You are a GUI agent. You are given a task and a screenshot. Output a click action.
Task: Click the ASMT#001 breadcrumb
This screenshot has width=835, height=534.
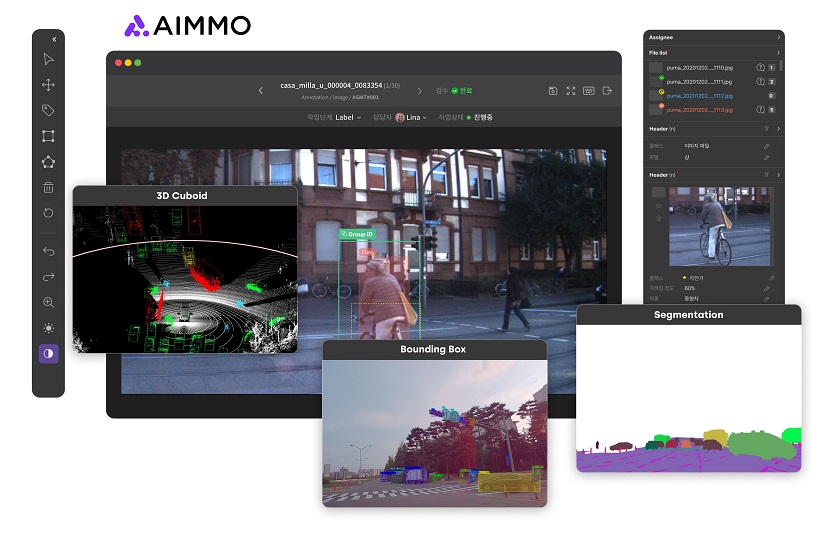click(365, 98)
